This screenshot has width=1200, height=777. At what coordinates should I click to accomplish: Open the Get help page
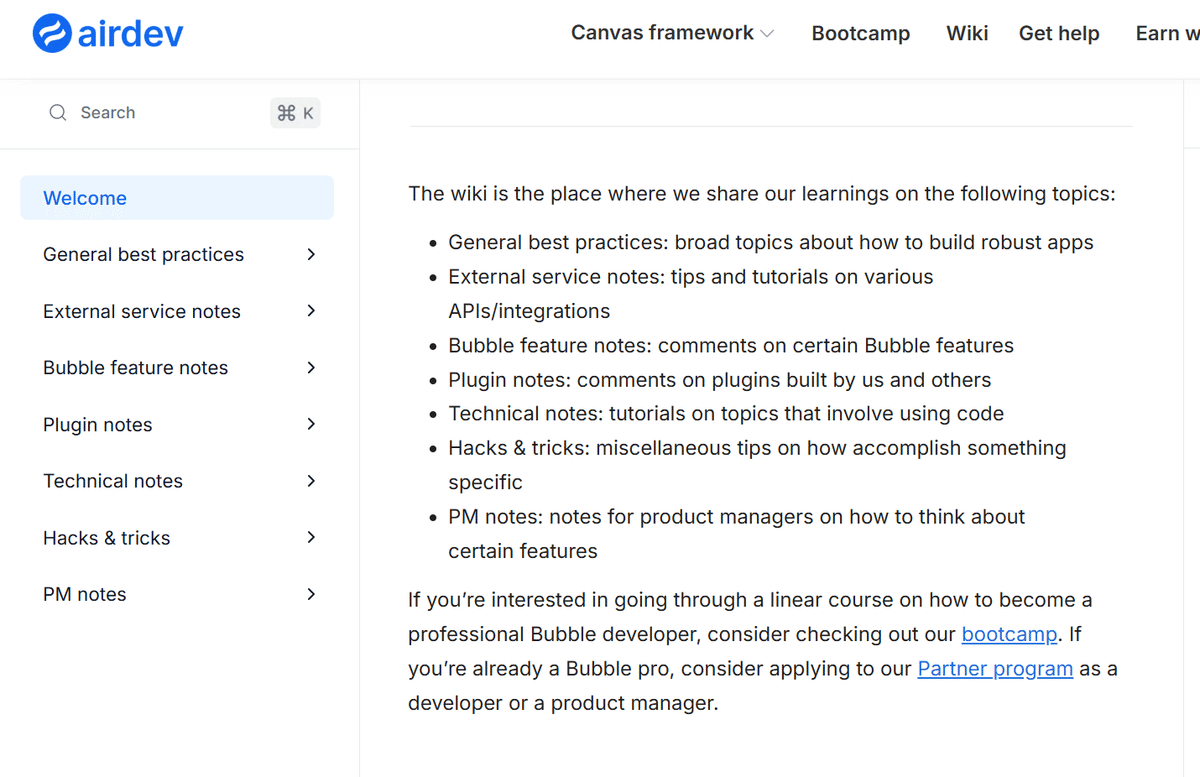click(1059, 34)
